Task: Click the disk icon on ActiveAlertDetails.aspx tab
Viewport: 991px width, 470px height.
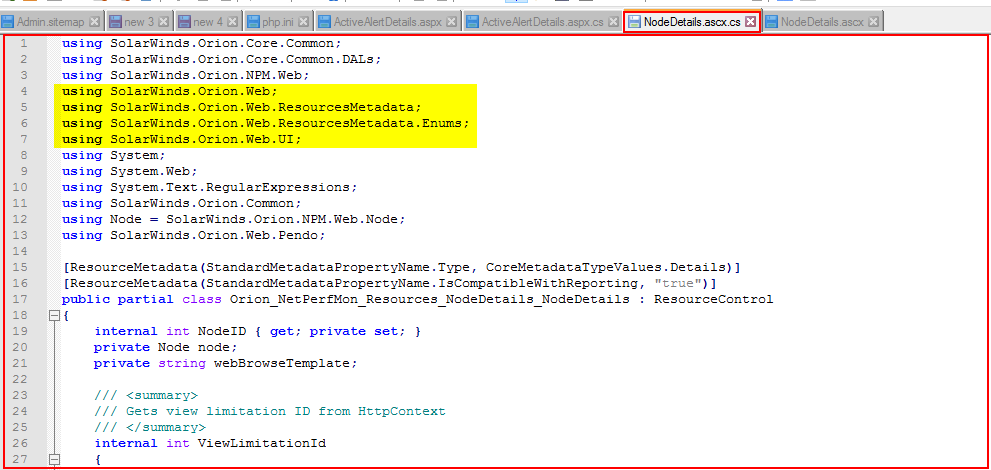Action: pos(325,22)
